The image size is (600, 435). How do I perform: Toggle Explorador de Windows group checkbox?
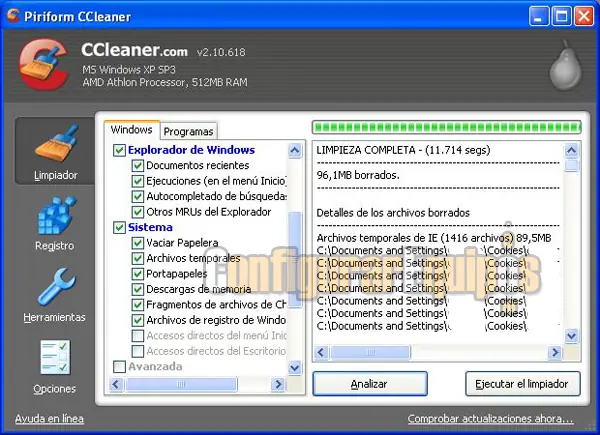[x=119, y=150]
